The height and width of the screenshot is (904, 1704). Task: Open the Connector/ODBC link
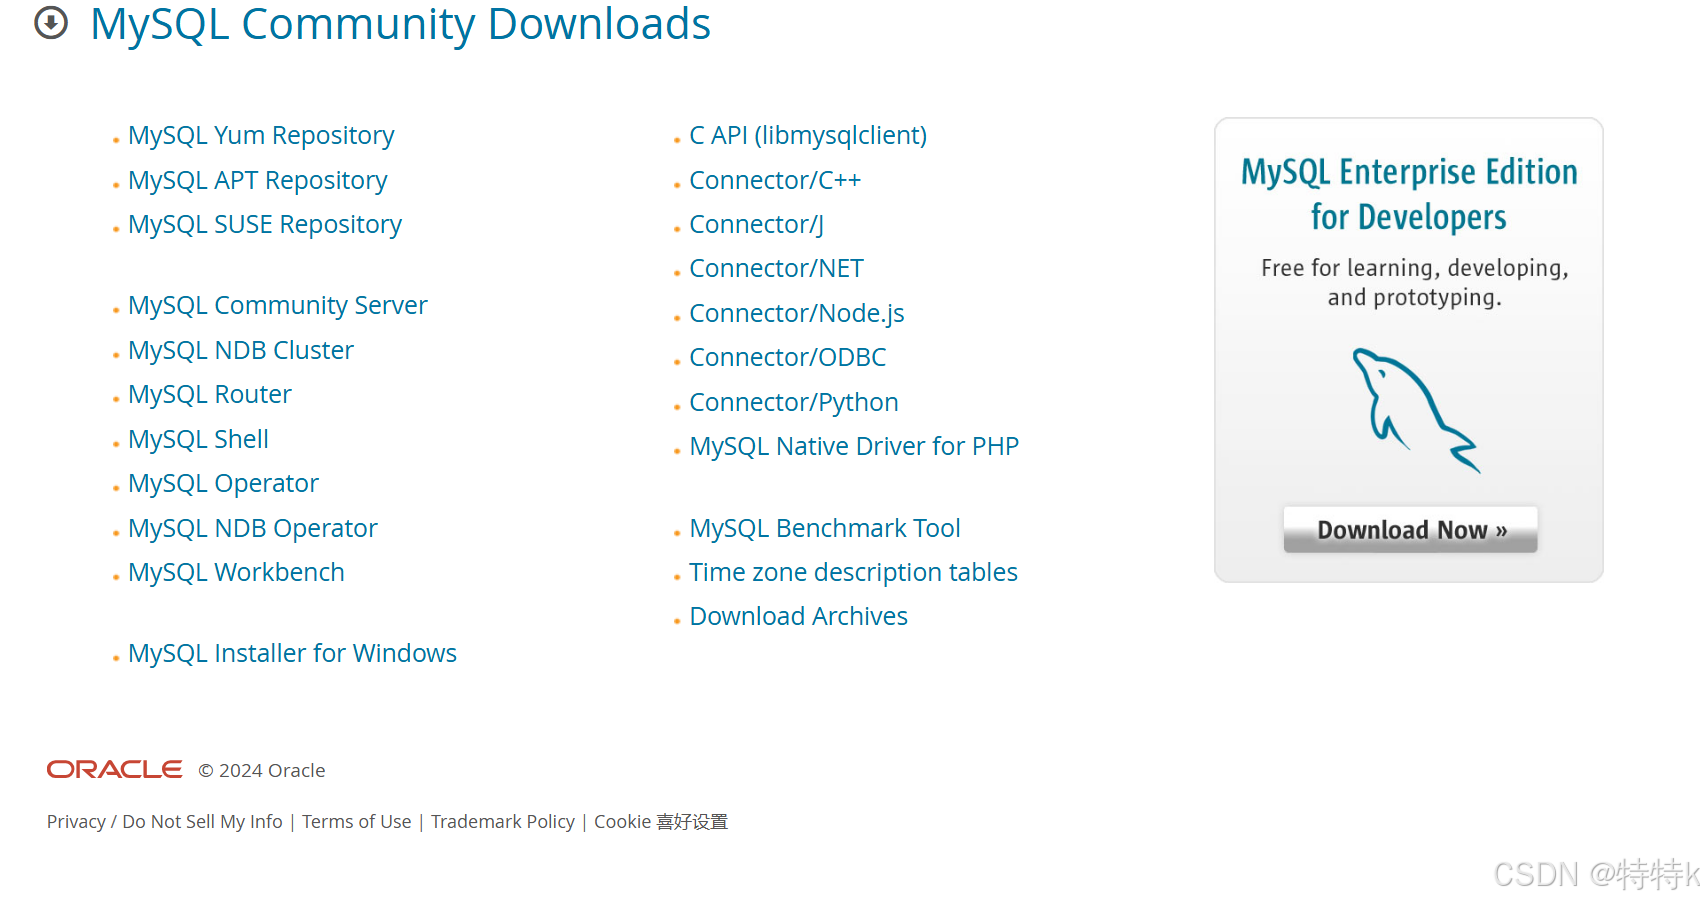788,357
